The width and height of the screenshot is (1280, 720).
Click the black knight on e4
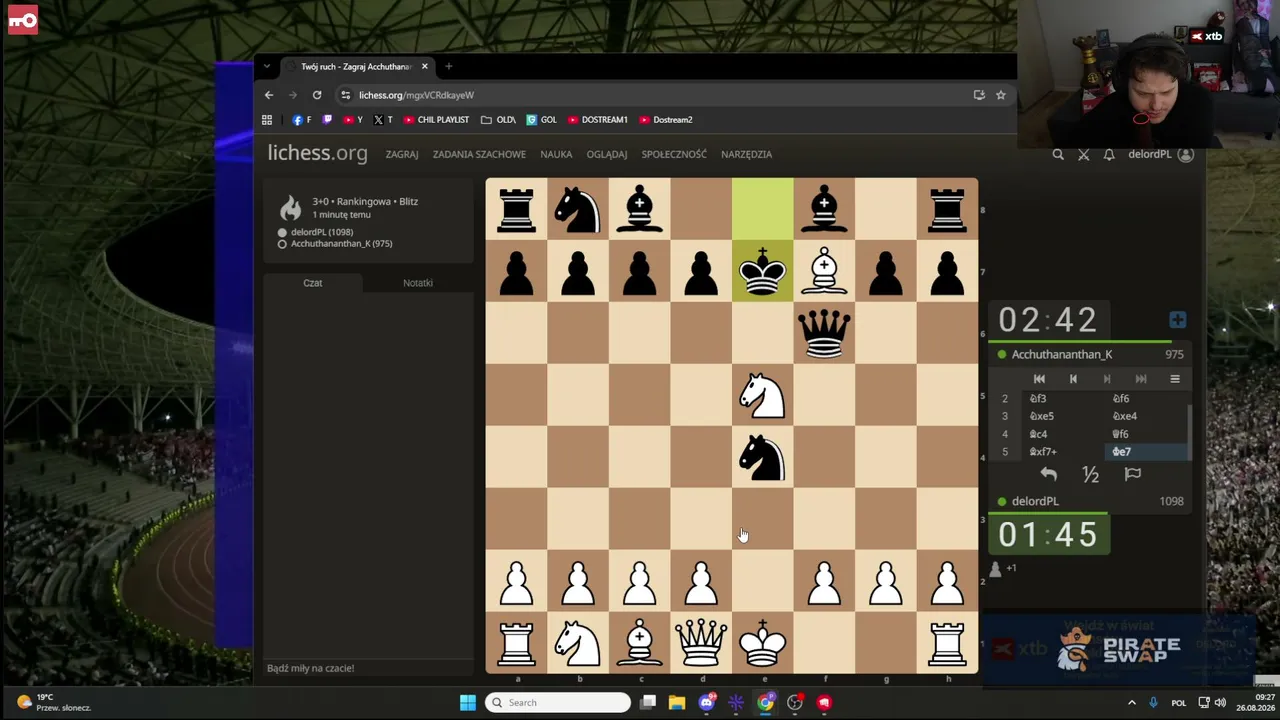coord(763,457)
